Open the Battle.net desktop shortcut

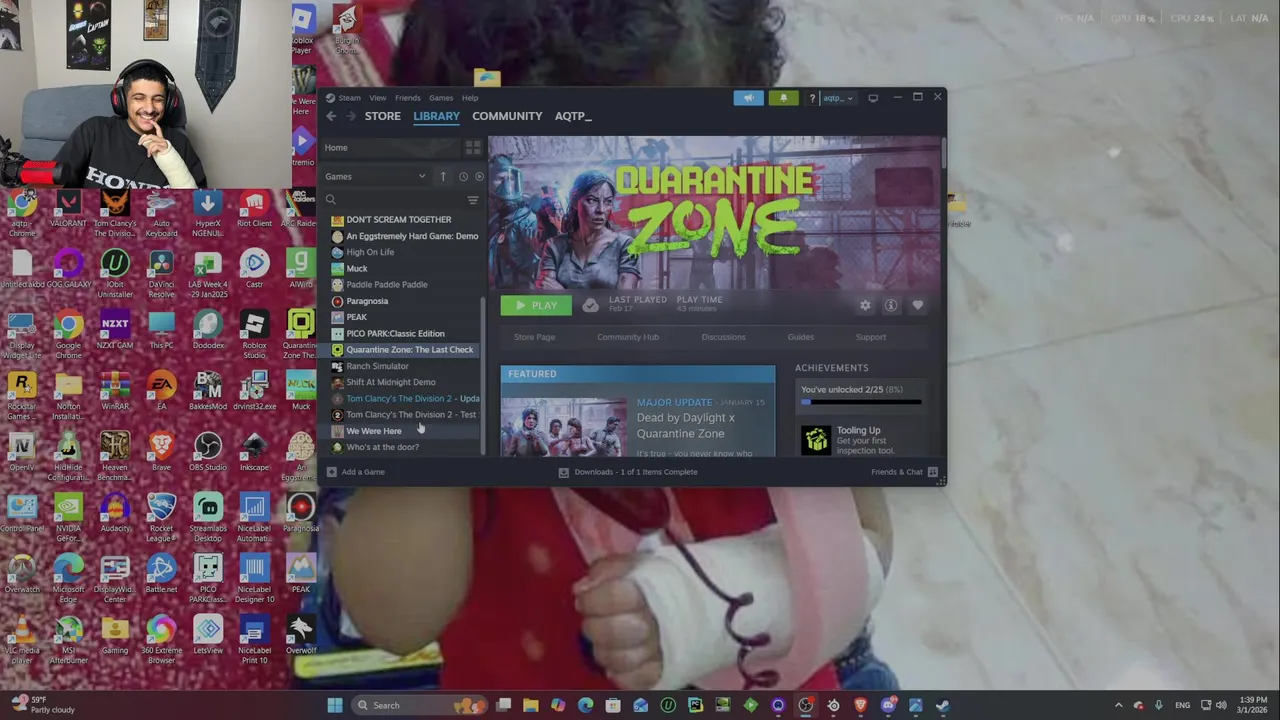tap(161, 574)
